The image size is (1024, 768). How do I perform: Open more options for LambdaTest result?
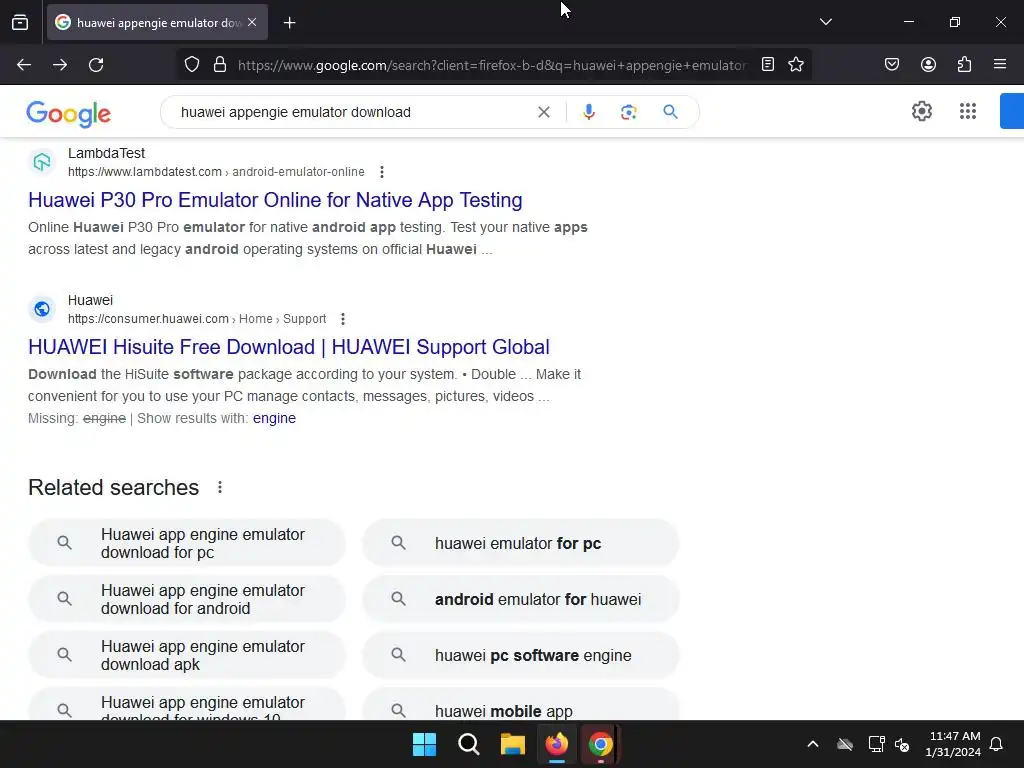click(382, 172)
